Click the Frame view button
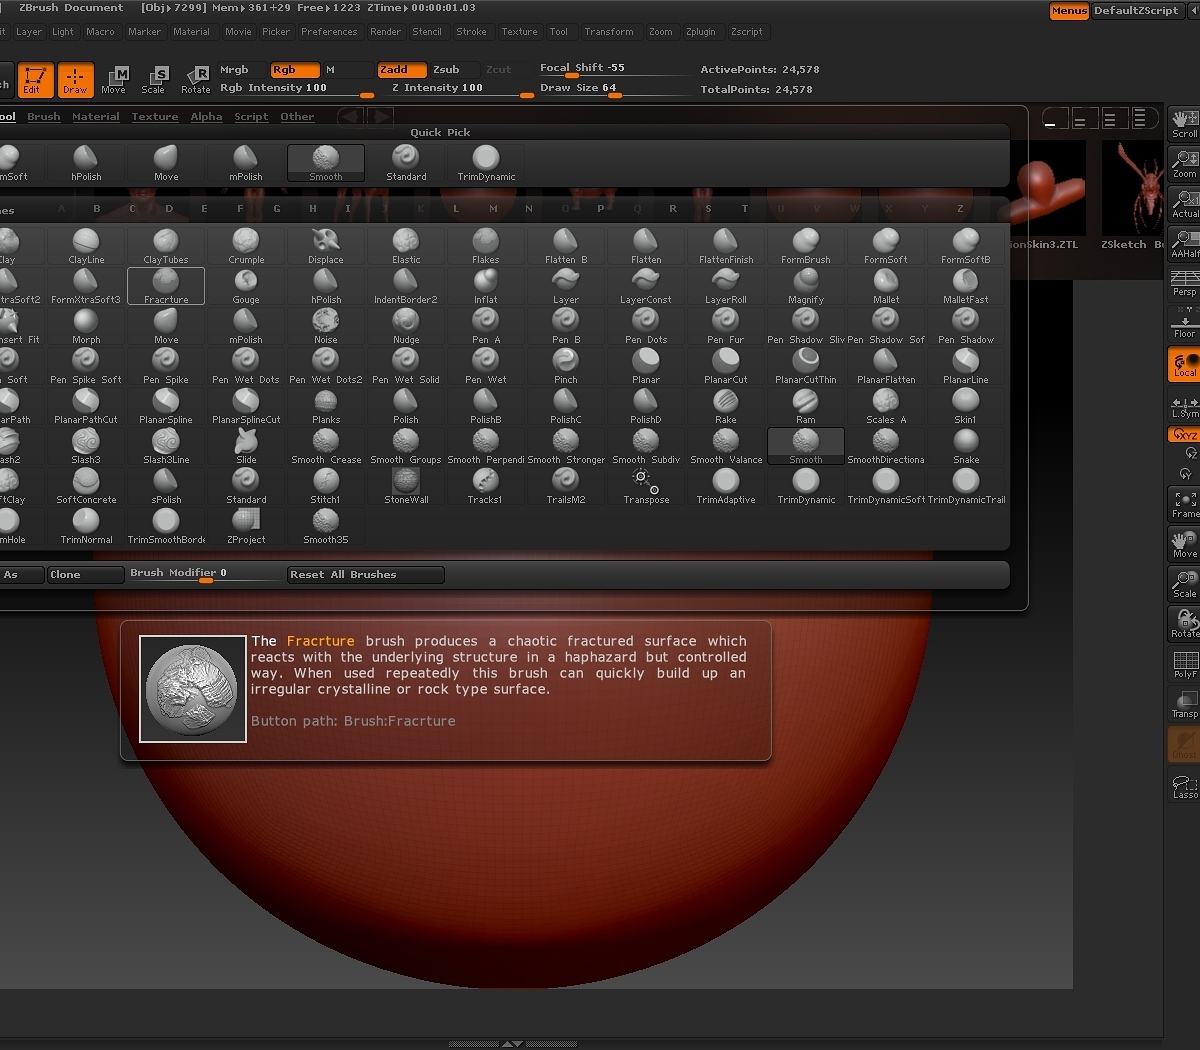This screenshot has height=1050, width=1200. click(x=1184, y=504)
